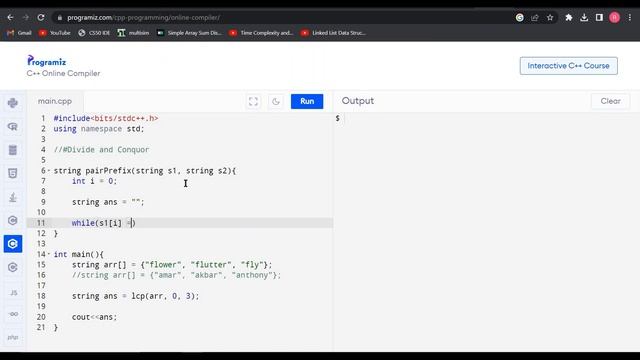Screen dimensions: 640x360
Task: Click the 'using namespace std;' line
Action: [x=99, y=129]
